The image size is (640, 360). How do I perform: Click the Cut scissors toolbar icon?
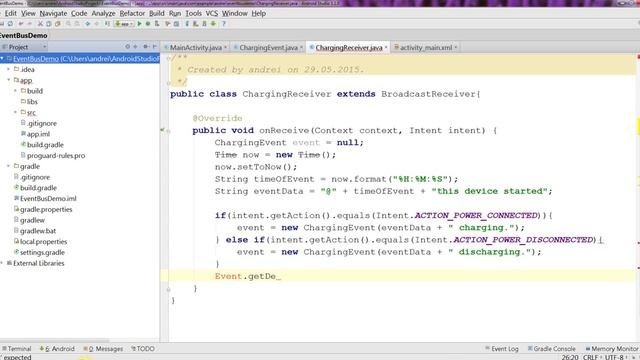click(x=40, y=24)
